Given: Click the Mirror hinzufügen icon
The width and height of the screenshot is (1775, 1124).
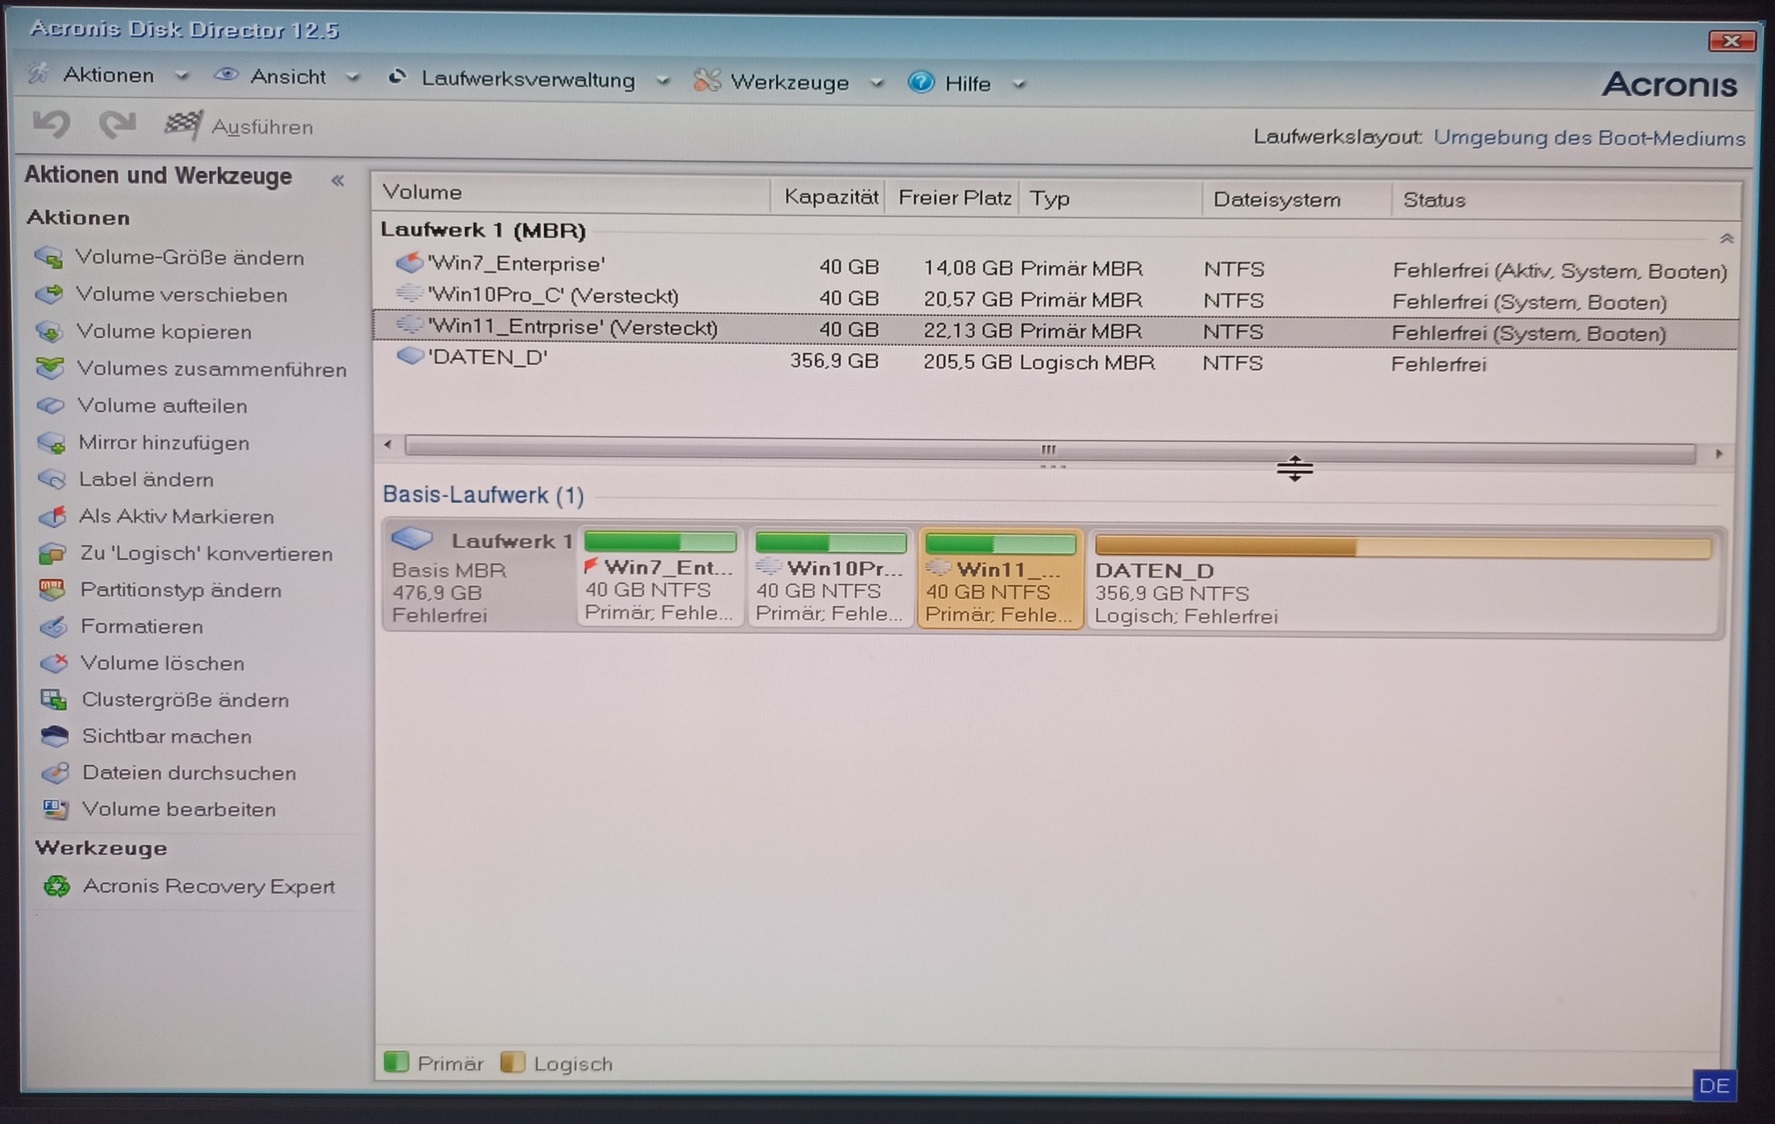Looking at the screenshot, I should (x=51, y=443).
